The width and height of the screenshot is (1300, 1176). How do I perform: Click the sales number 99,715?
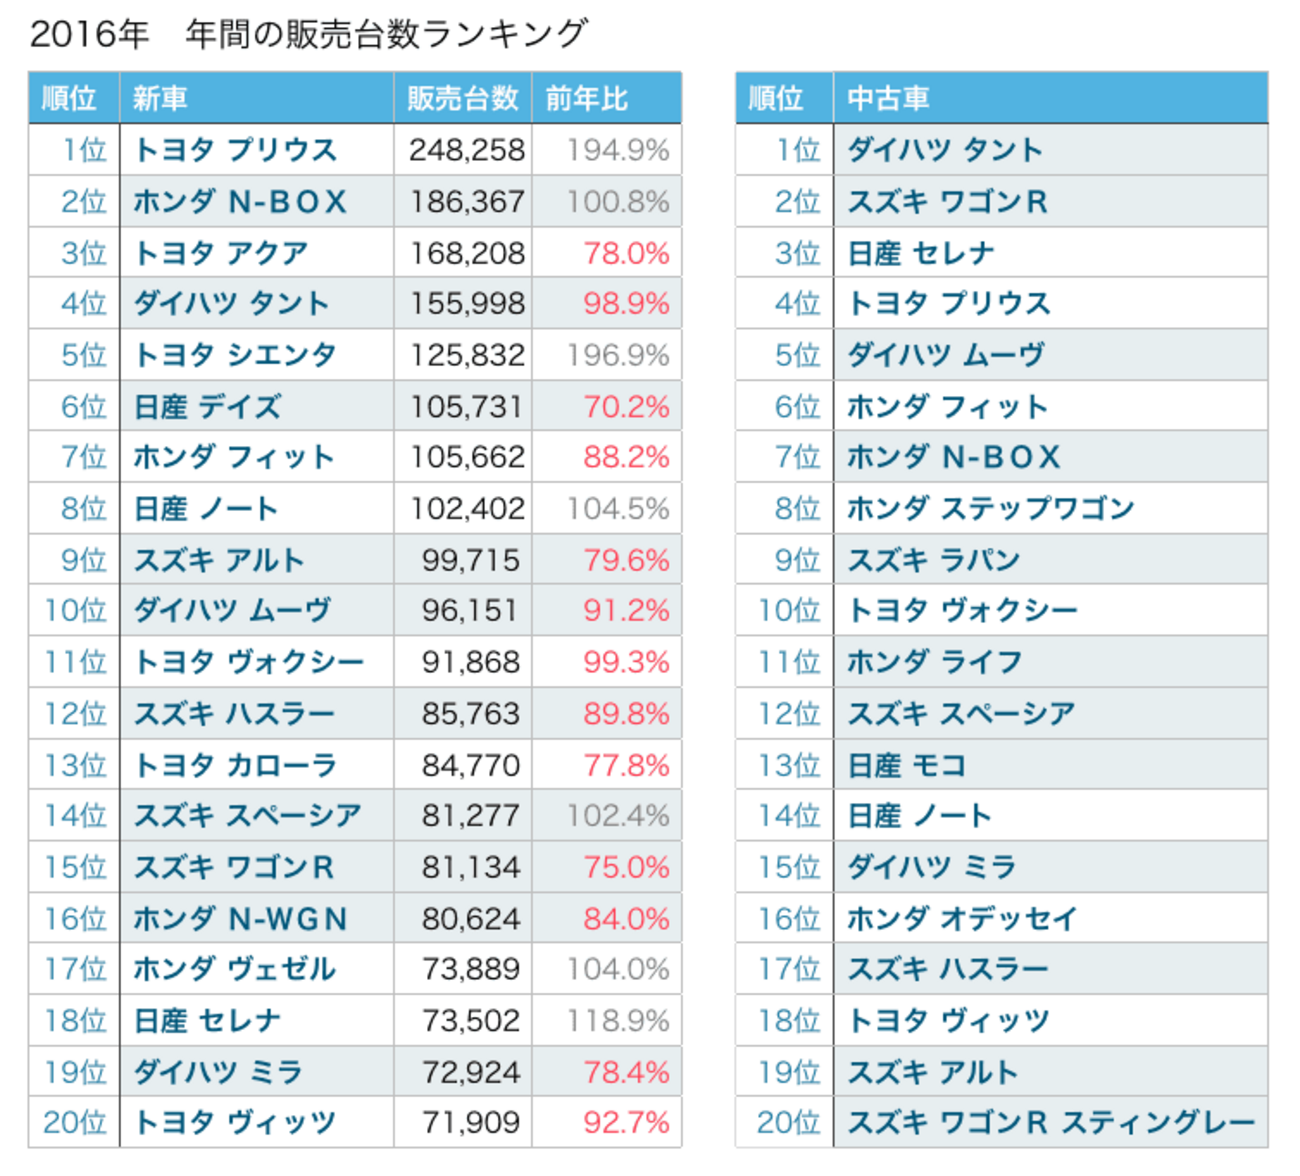click(x=470, y=560)
